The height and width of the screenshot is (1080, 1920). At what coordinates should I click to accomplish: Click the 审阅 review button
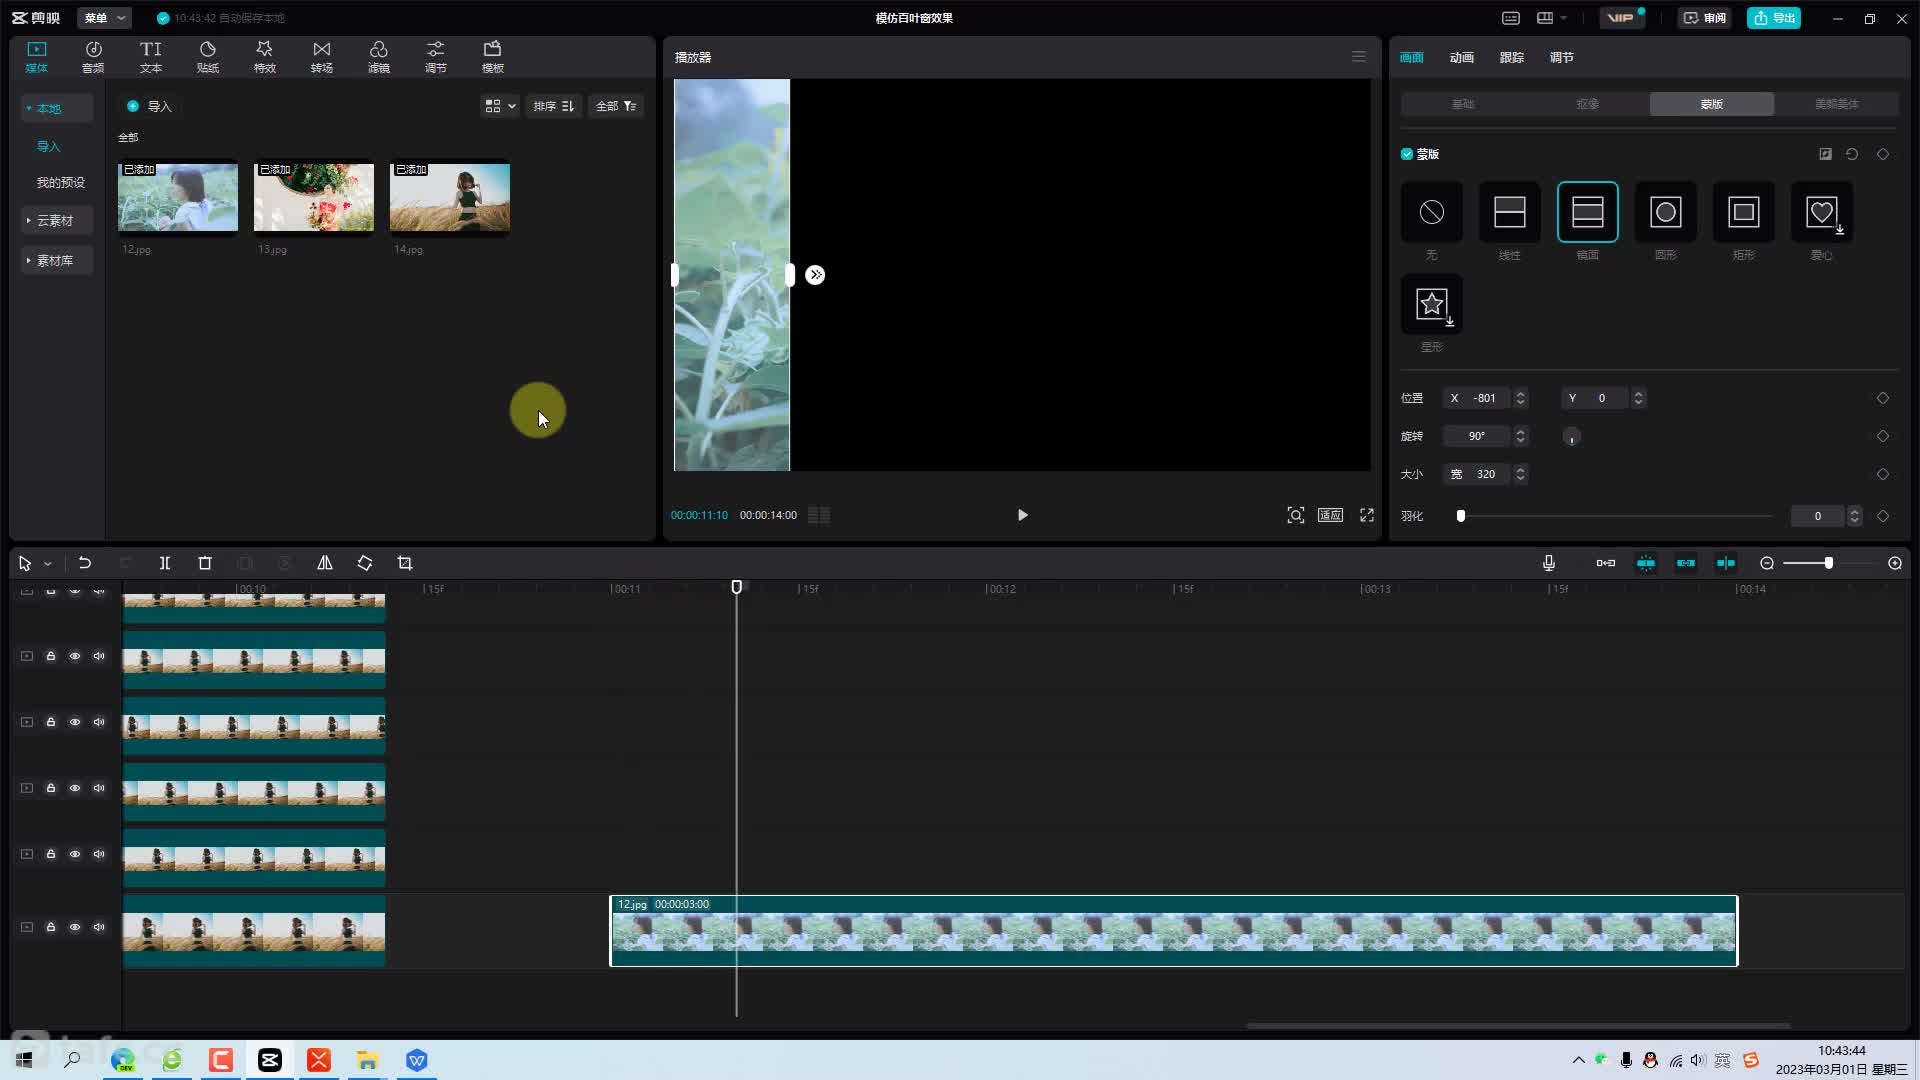coord(1704,18)
